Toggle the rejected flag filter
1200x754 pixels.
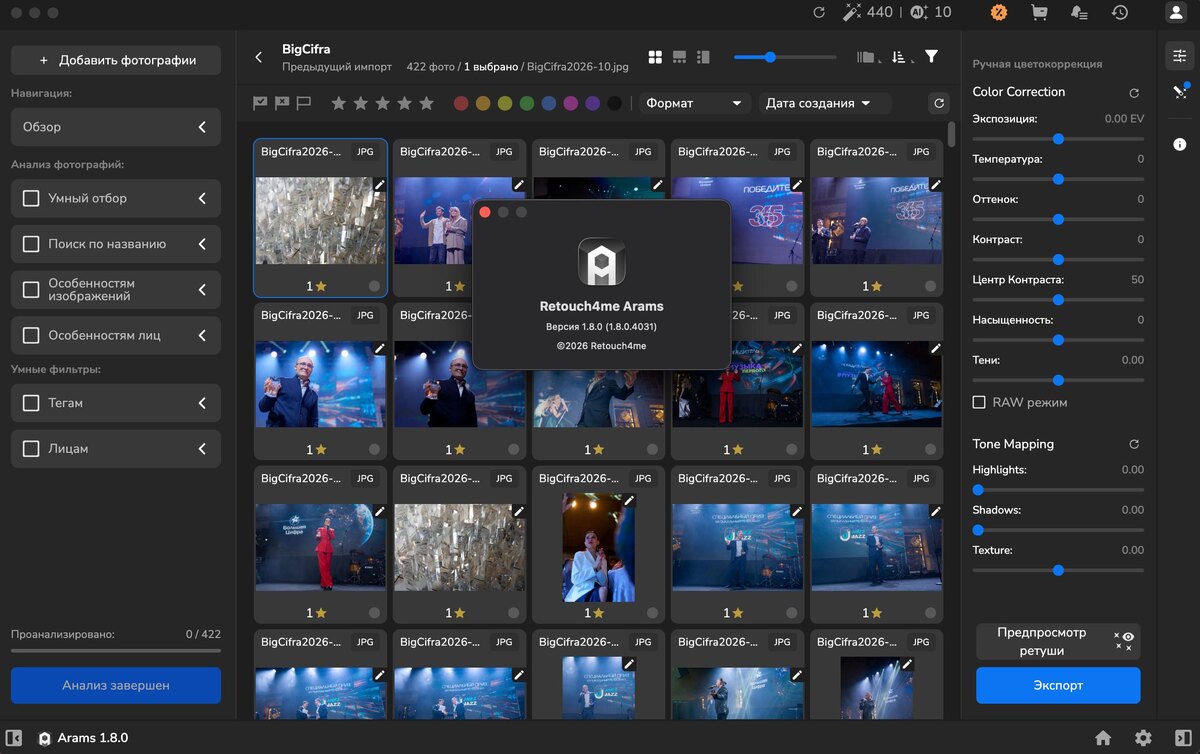(x=282, y=103)
